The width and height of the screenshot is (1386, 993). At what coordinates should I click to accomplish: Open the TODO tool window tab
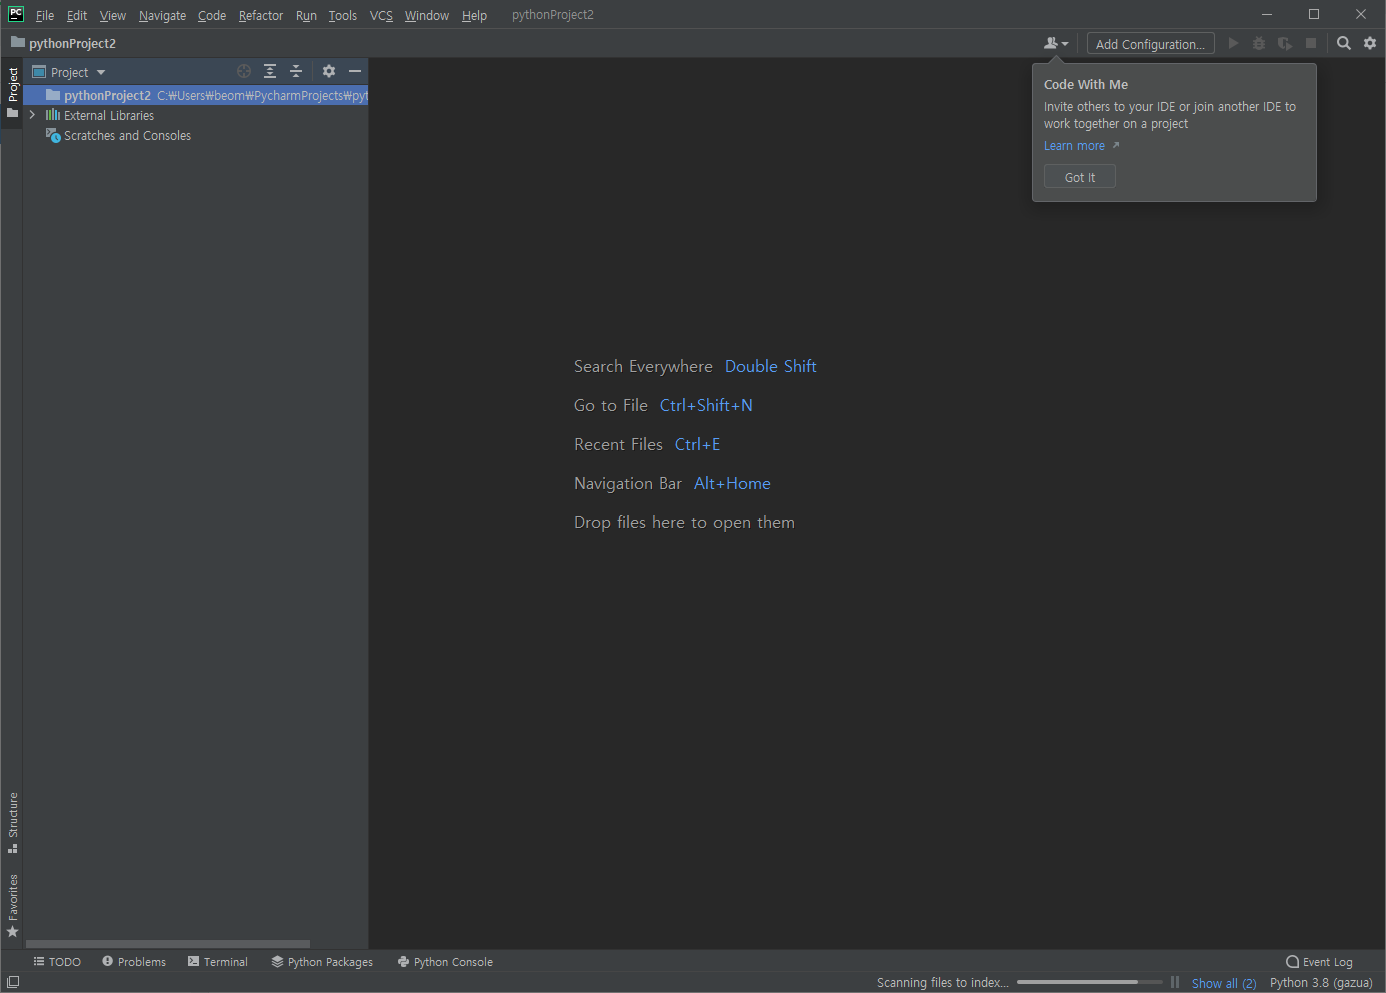pos(57,961)
